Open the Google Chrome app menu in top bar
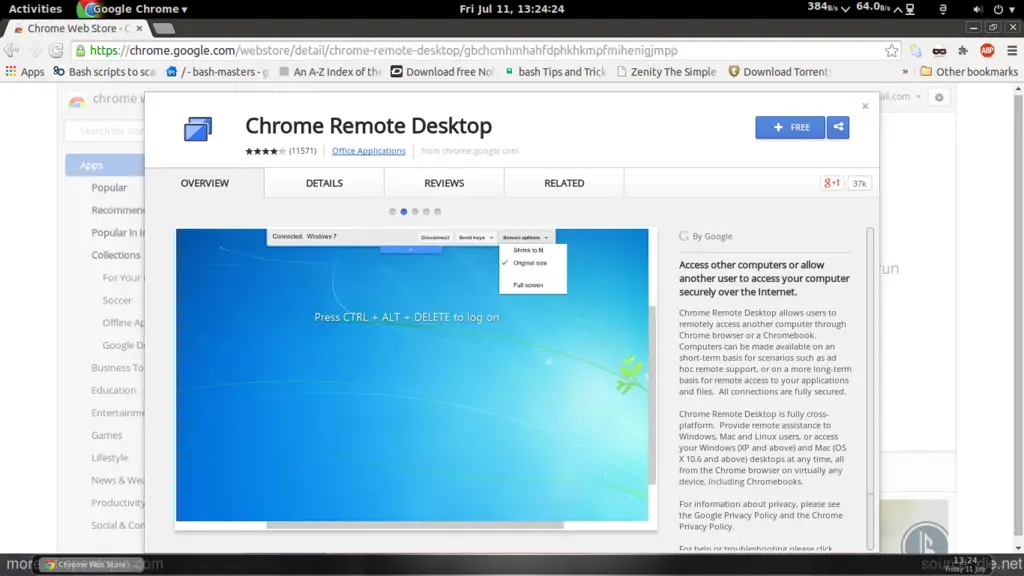 [133, 9]
